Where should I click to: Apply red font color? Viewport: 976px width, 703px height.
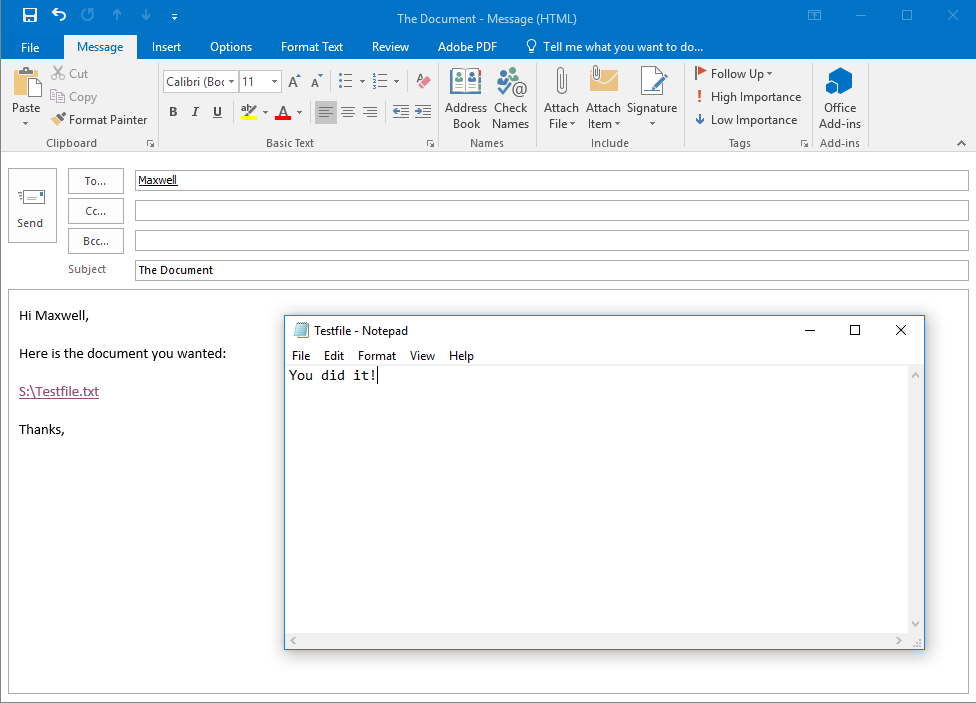283,112
